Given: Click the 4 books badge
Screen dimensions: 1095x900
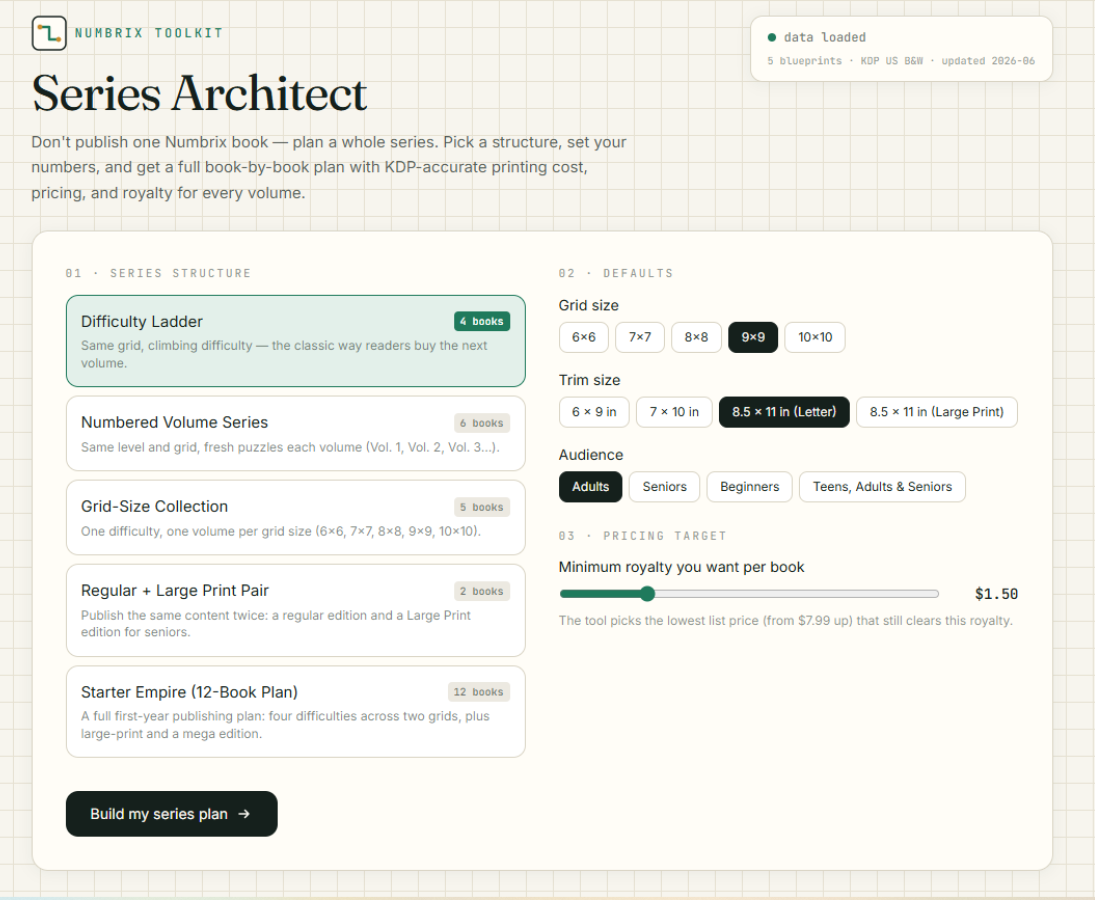Looking at the screenshot, I should click(x=482, y=321).
